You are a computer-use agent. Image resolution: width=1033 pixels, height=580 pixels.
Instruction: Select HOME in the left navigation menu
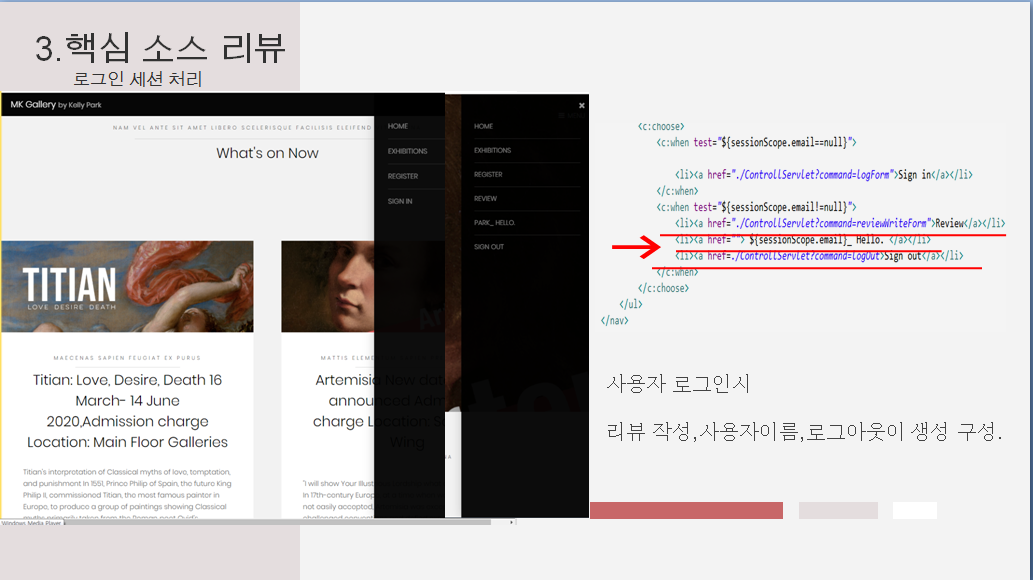point(397,126)
